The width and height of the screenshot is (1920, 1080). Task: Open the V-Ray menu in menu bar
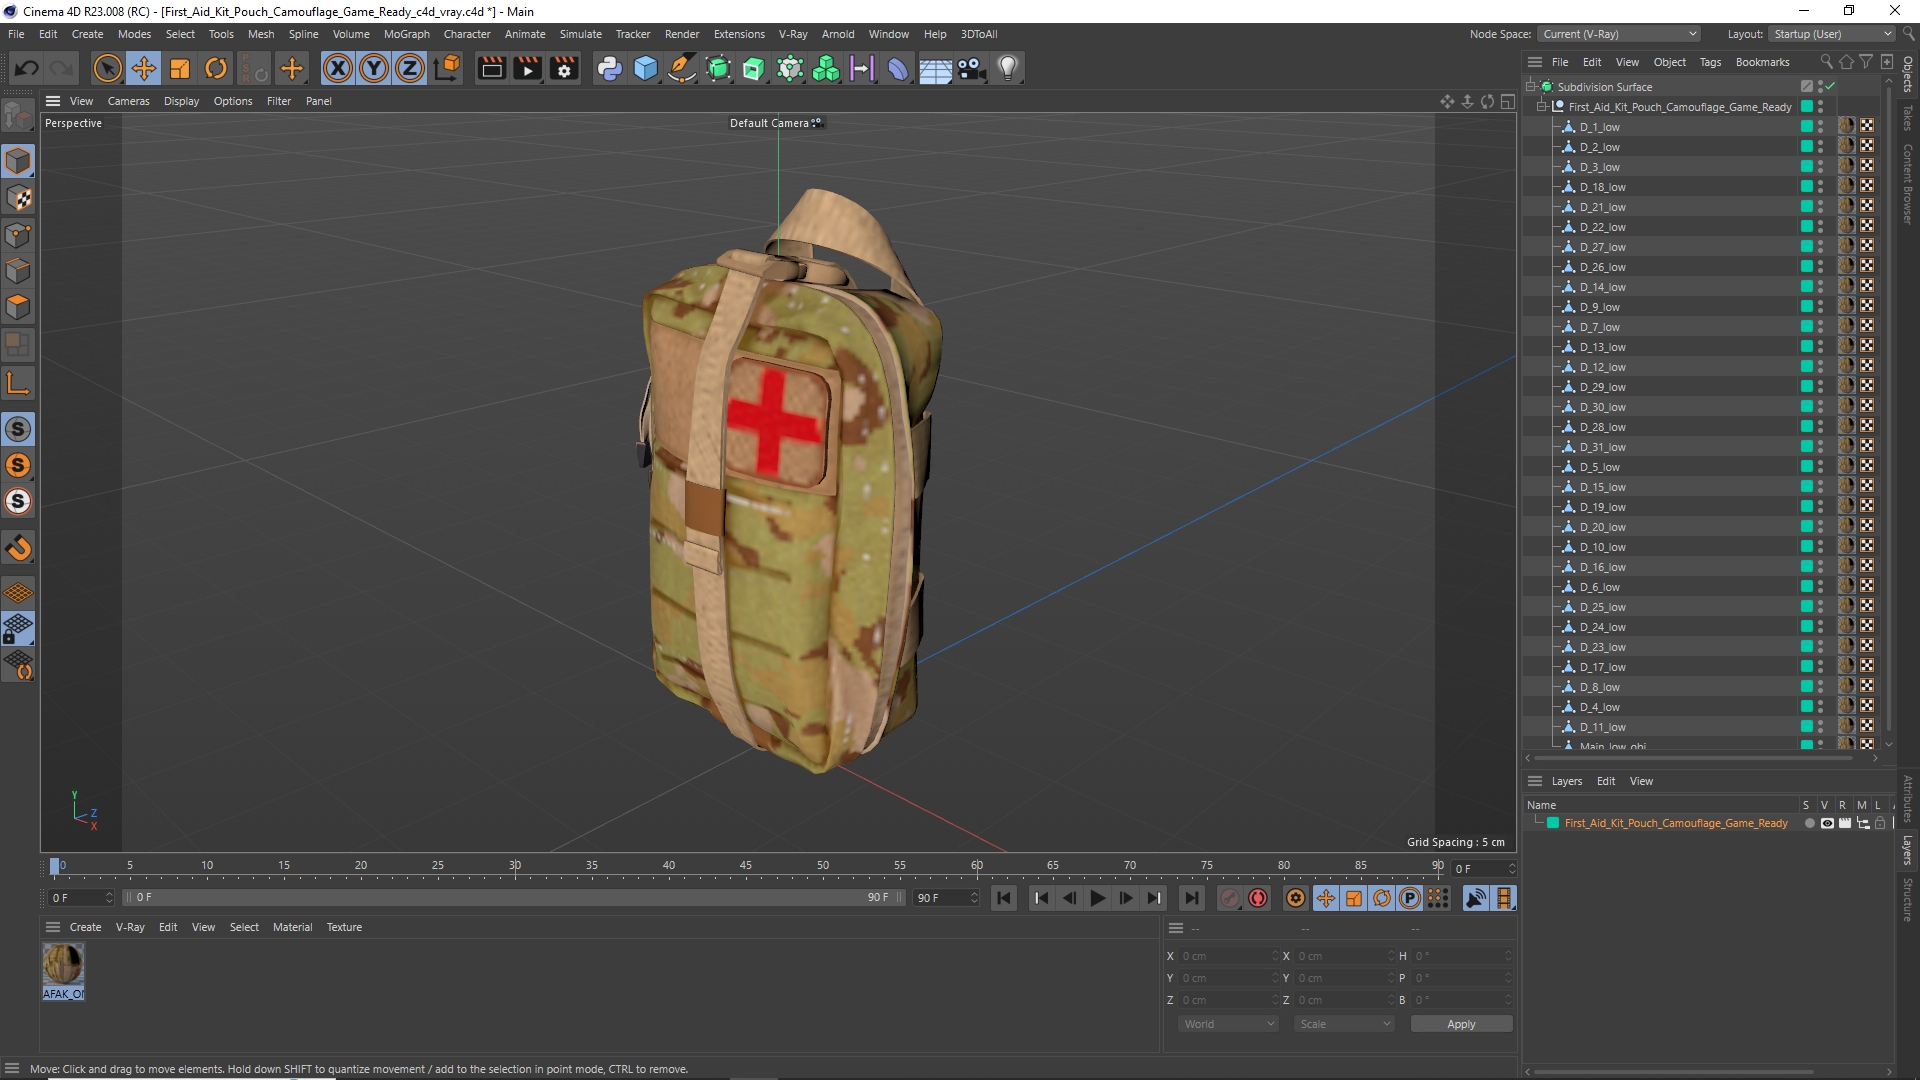click(793, 34)
